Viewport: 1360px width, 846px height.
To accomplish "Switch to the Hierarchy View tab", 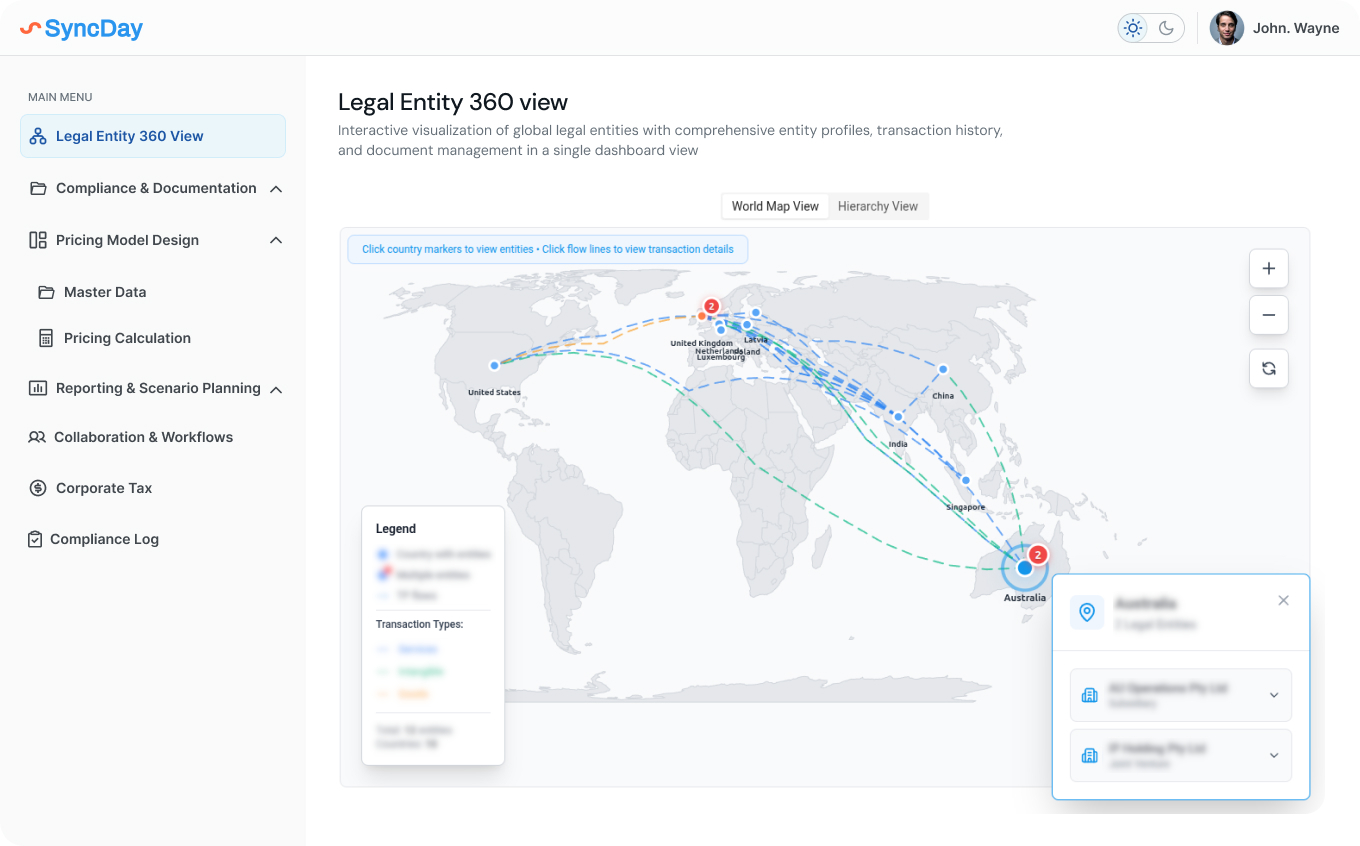I will pyautogui.click(x=877, y=206).
